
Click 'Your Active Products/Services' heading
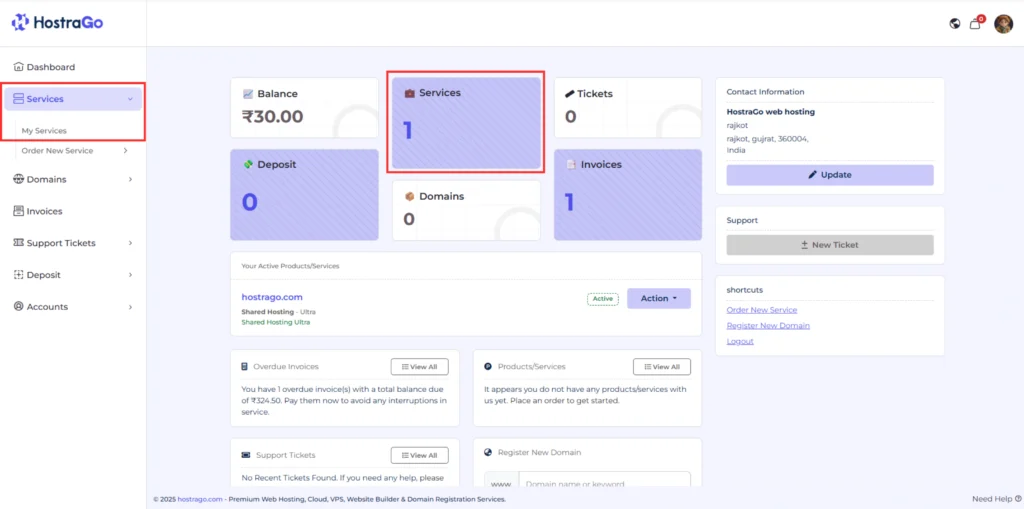(290, 266)
